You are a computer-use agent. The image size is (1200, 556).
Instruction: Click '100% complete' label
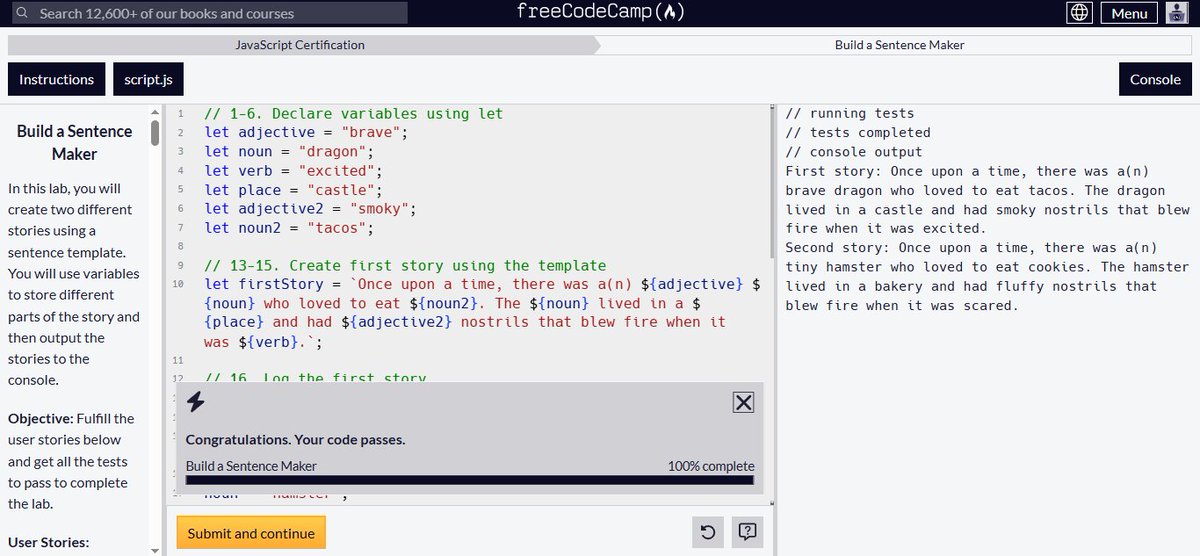click(x=711, y=466)
